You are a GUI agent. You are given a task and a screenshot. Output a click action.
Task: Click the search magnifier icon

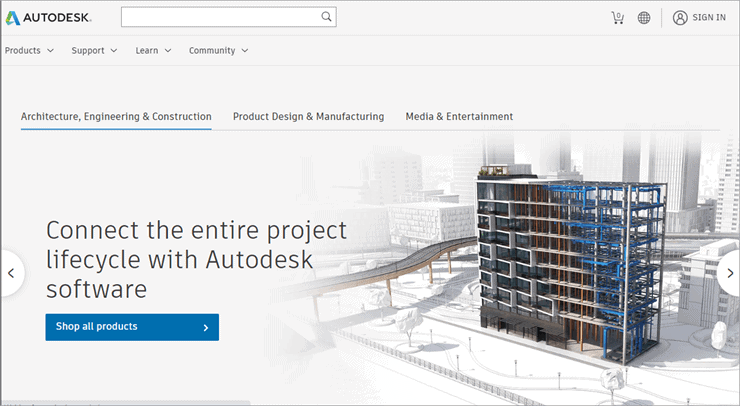[326, 17]
